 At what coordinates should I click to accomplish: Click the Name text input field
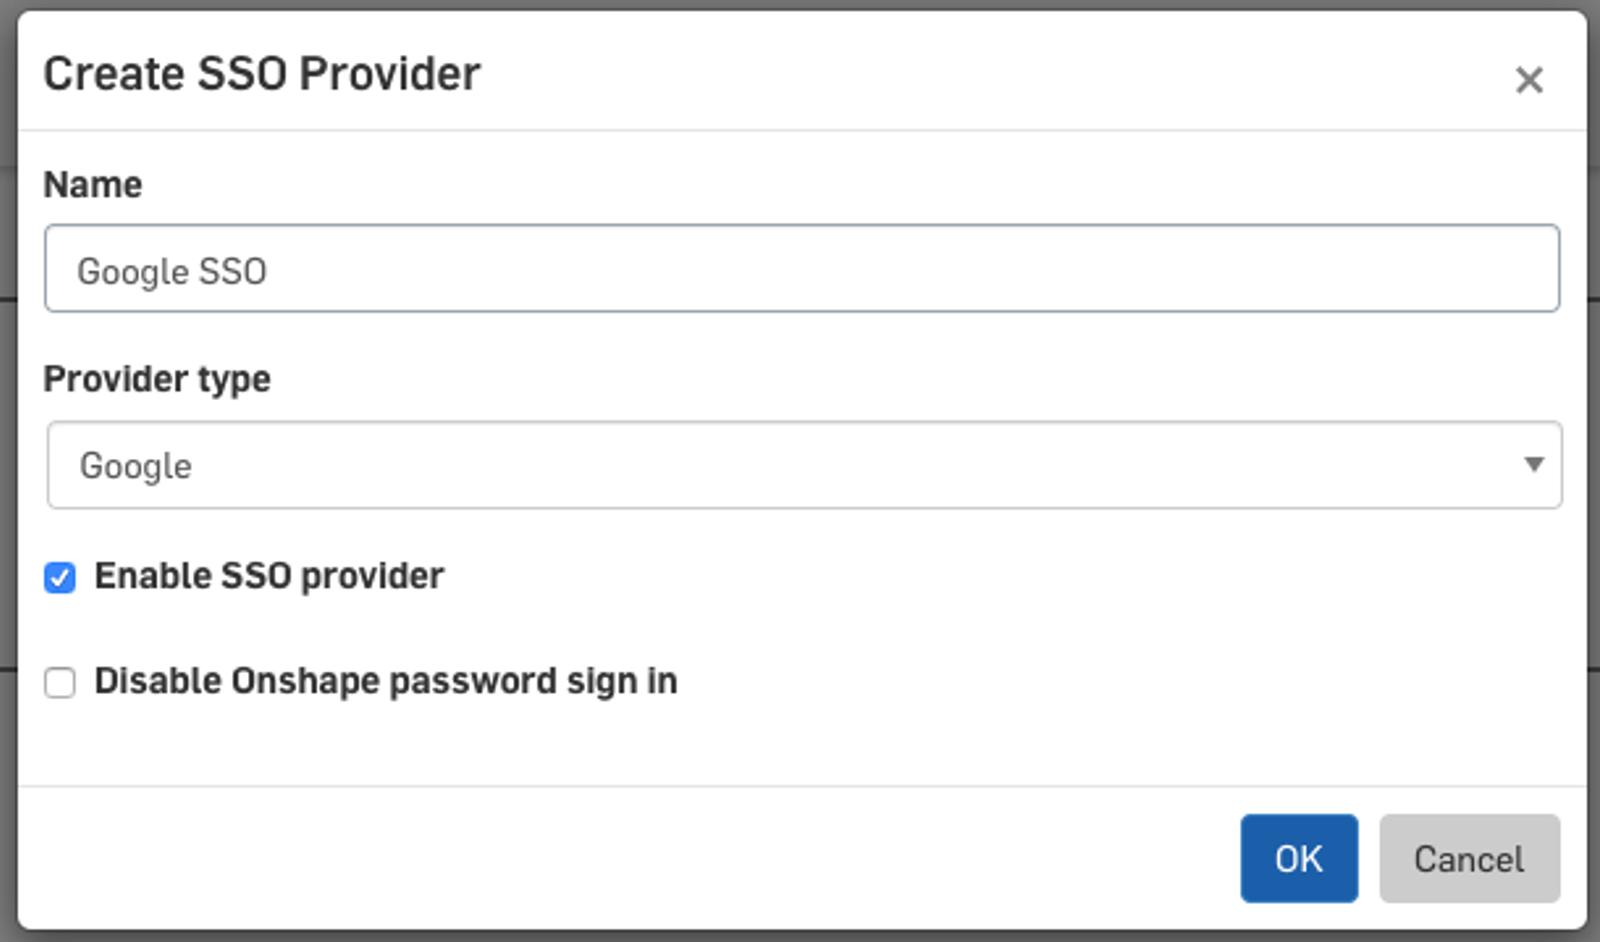click(800, 269)
